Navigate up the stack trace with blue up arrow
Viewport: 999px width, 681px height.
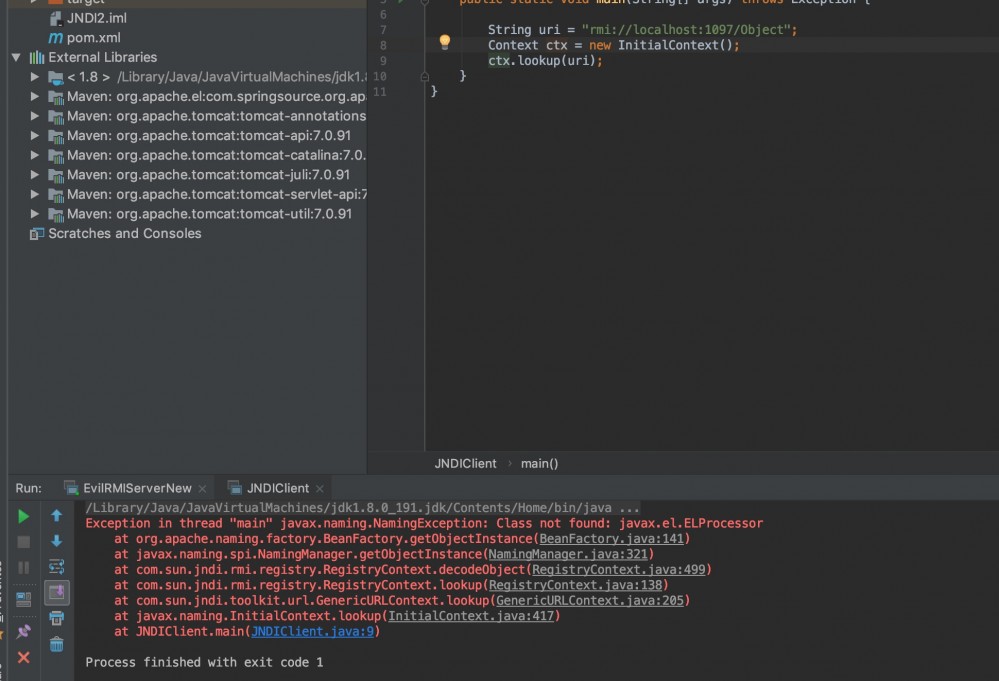pyautogui.click(x=57, y=515)
